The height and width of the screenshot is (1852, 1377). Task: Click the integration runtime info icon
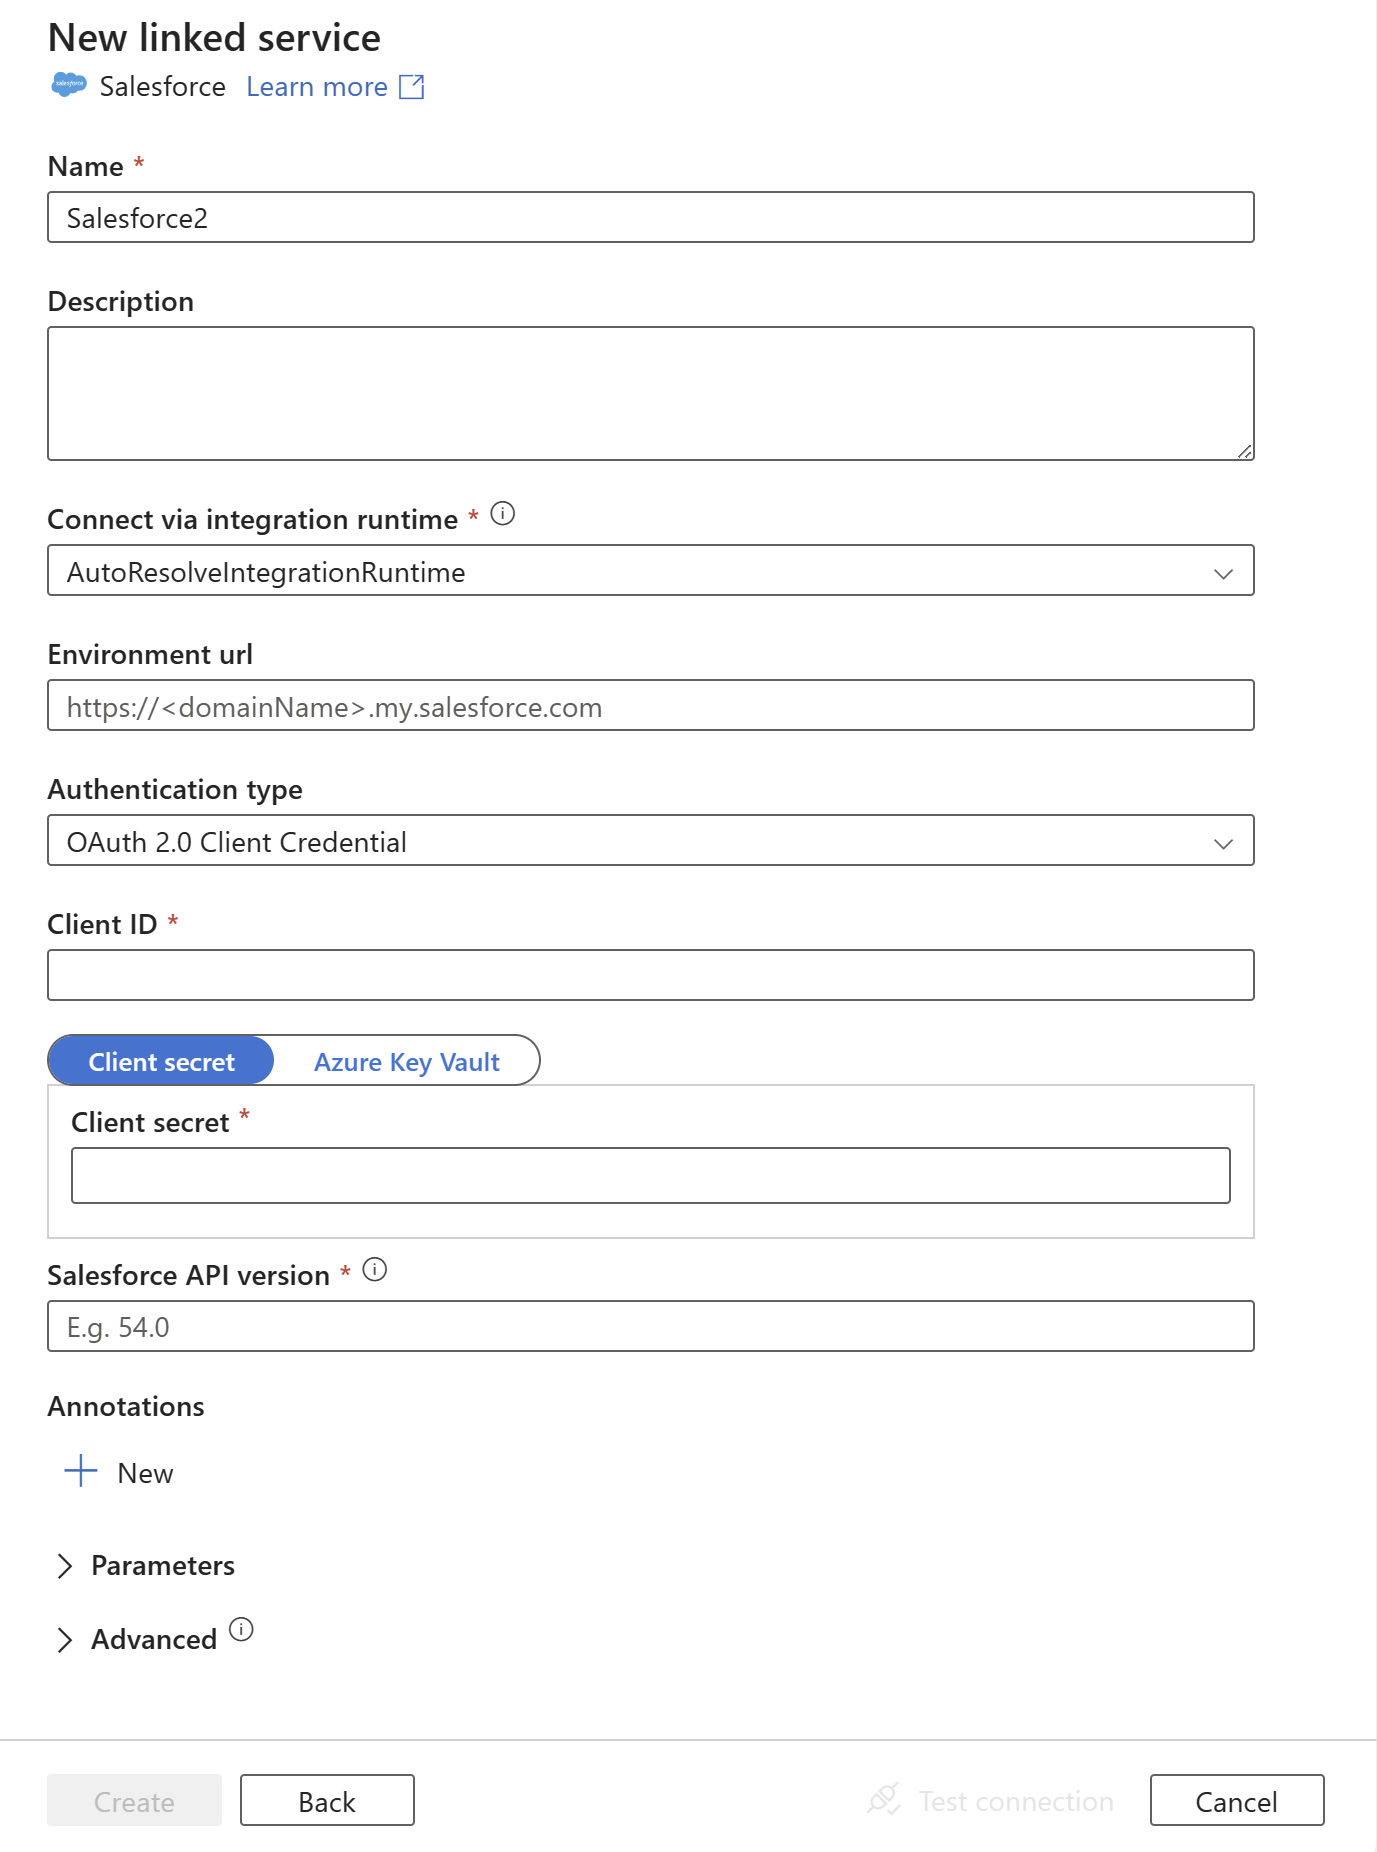coord(503,513)
